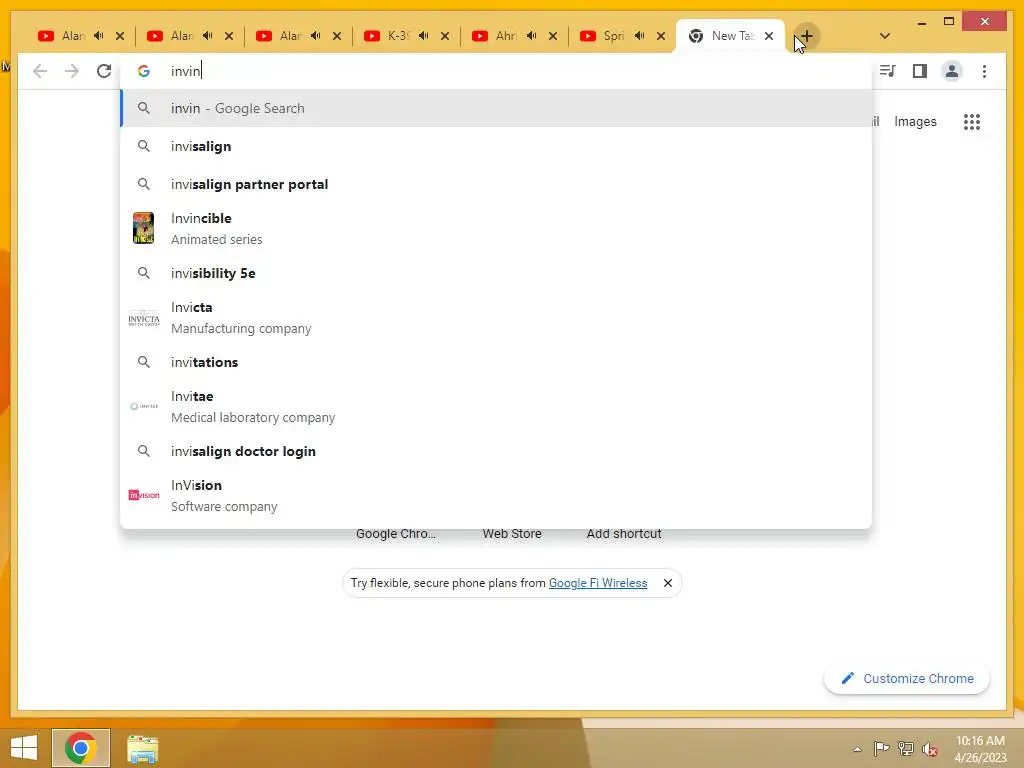Show hidden system tray icons
The image size is (1024, 768).
point(857,749)
